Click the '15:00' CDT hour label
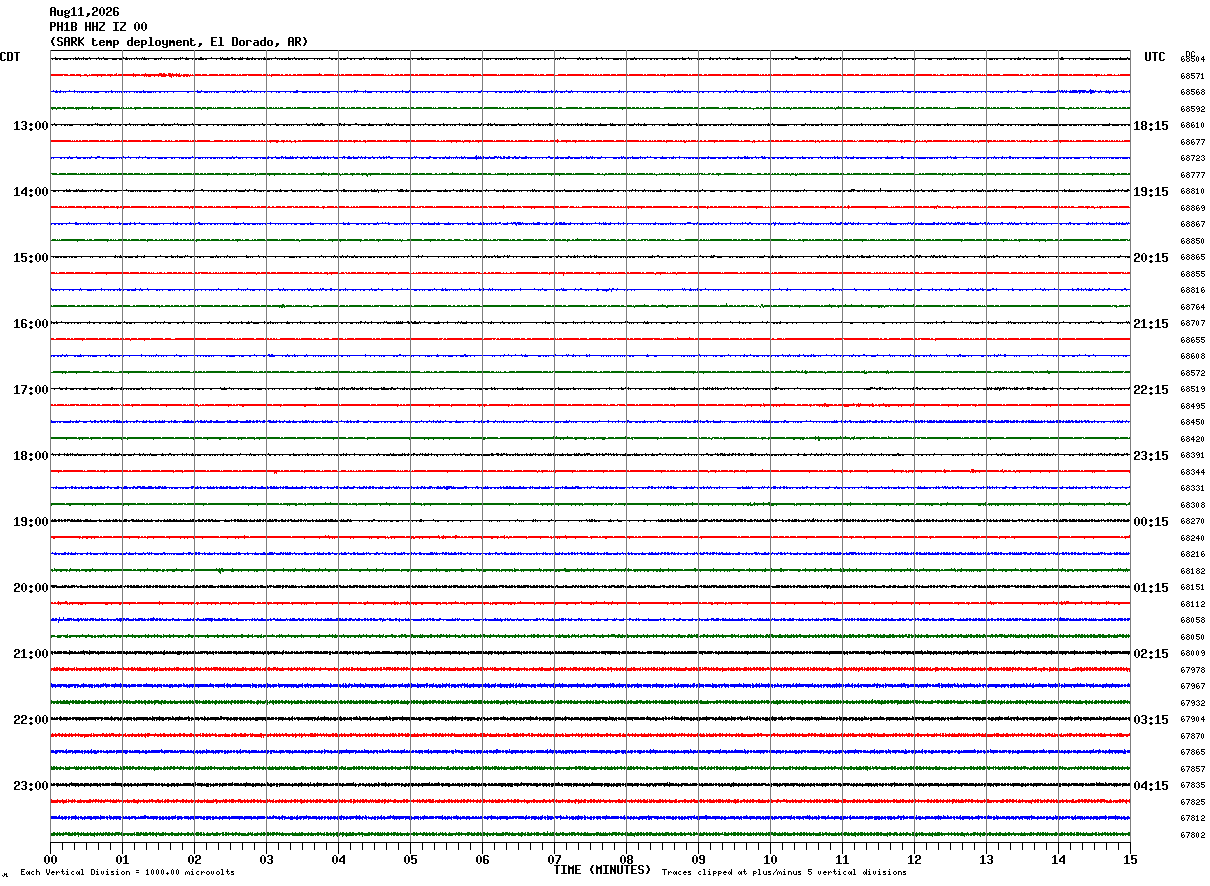This screenshot has height=886, width=1210. (31, 258)
